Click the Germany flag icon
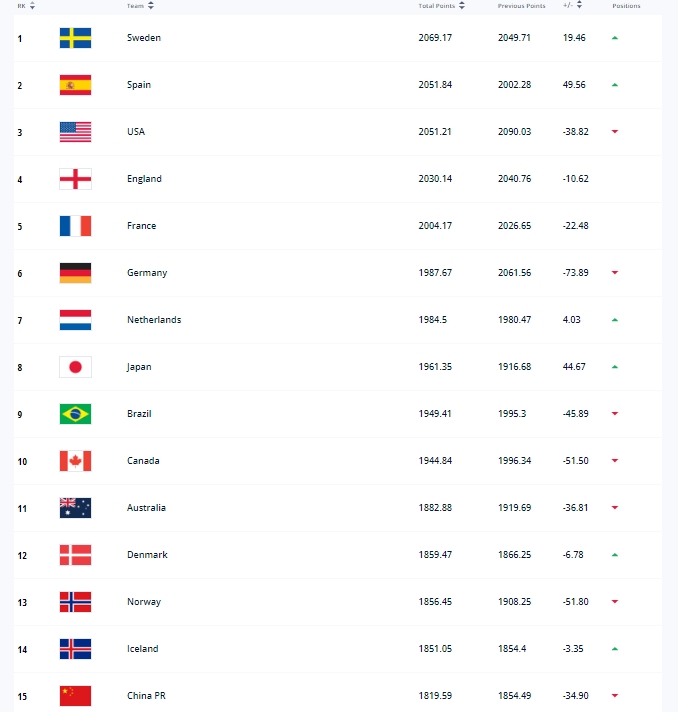The height and width of the screenshot is (712, 678). point(75,273)
